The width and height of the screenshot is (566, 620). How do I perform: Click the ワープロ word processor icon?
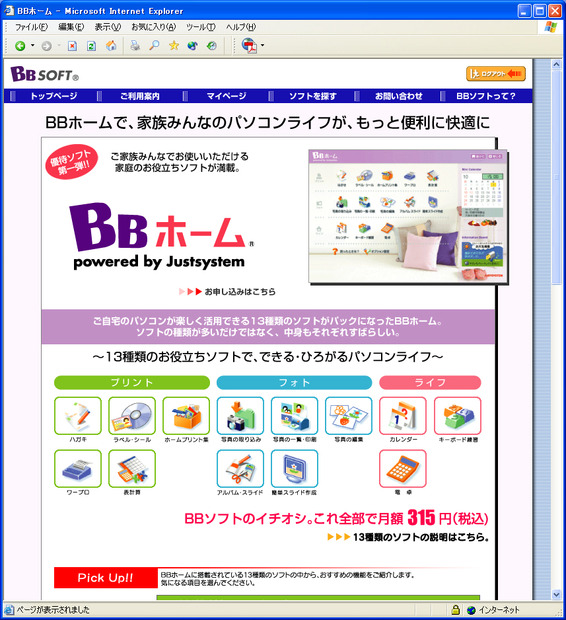point(78,469)
